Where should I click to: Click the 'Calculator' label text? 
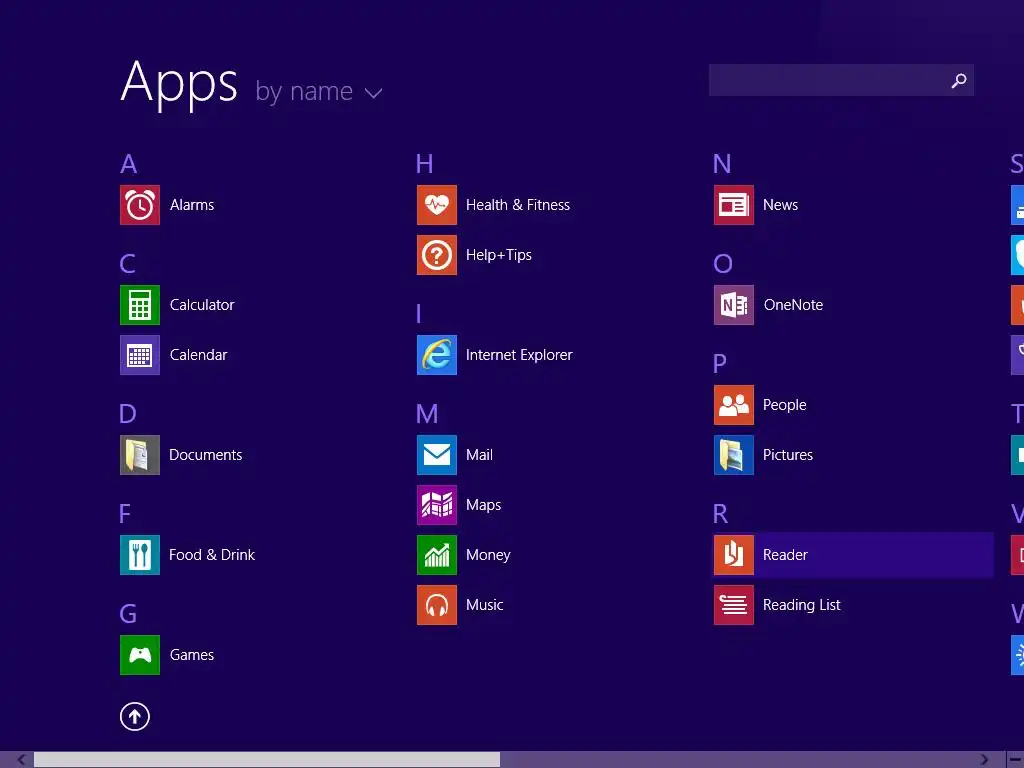[x=202, y=305]
